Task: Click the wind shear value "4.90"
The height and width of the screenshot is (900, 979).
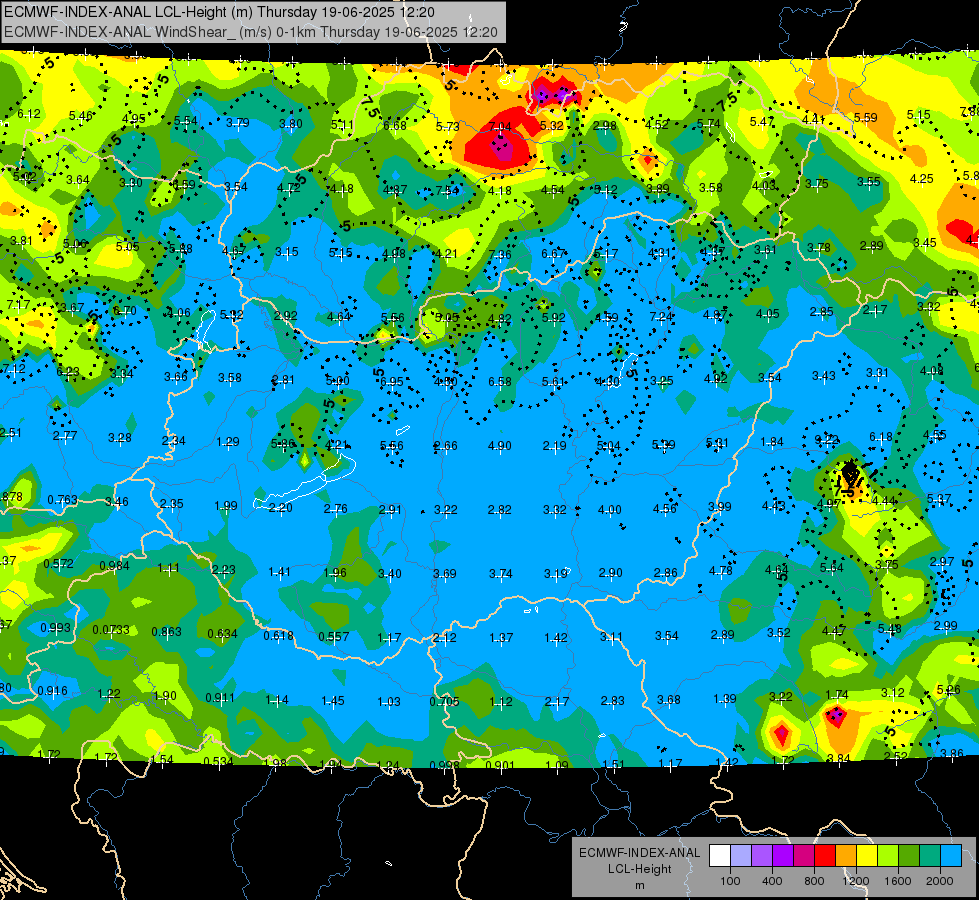Action: [499, 446]
